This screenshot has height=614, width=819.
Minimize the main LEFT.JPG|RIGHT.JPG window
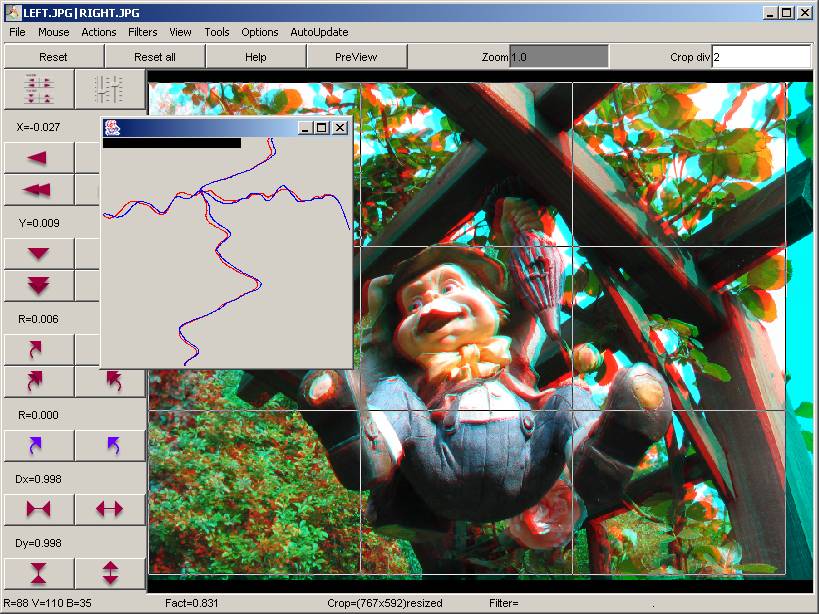[769, 13]
